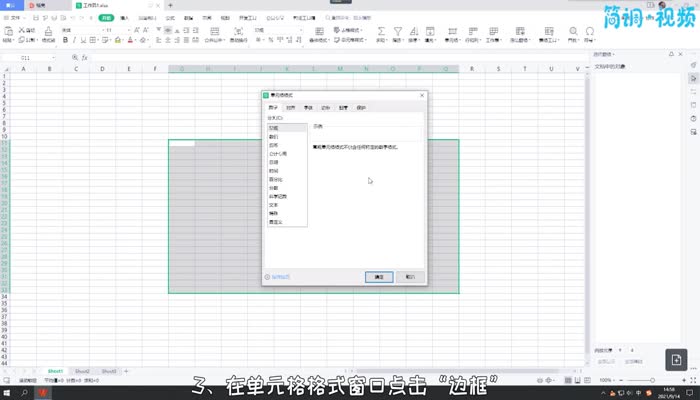
Task: Toggle bold formatting in the ribbon
Action: [x=63, y=41]
